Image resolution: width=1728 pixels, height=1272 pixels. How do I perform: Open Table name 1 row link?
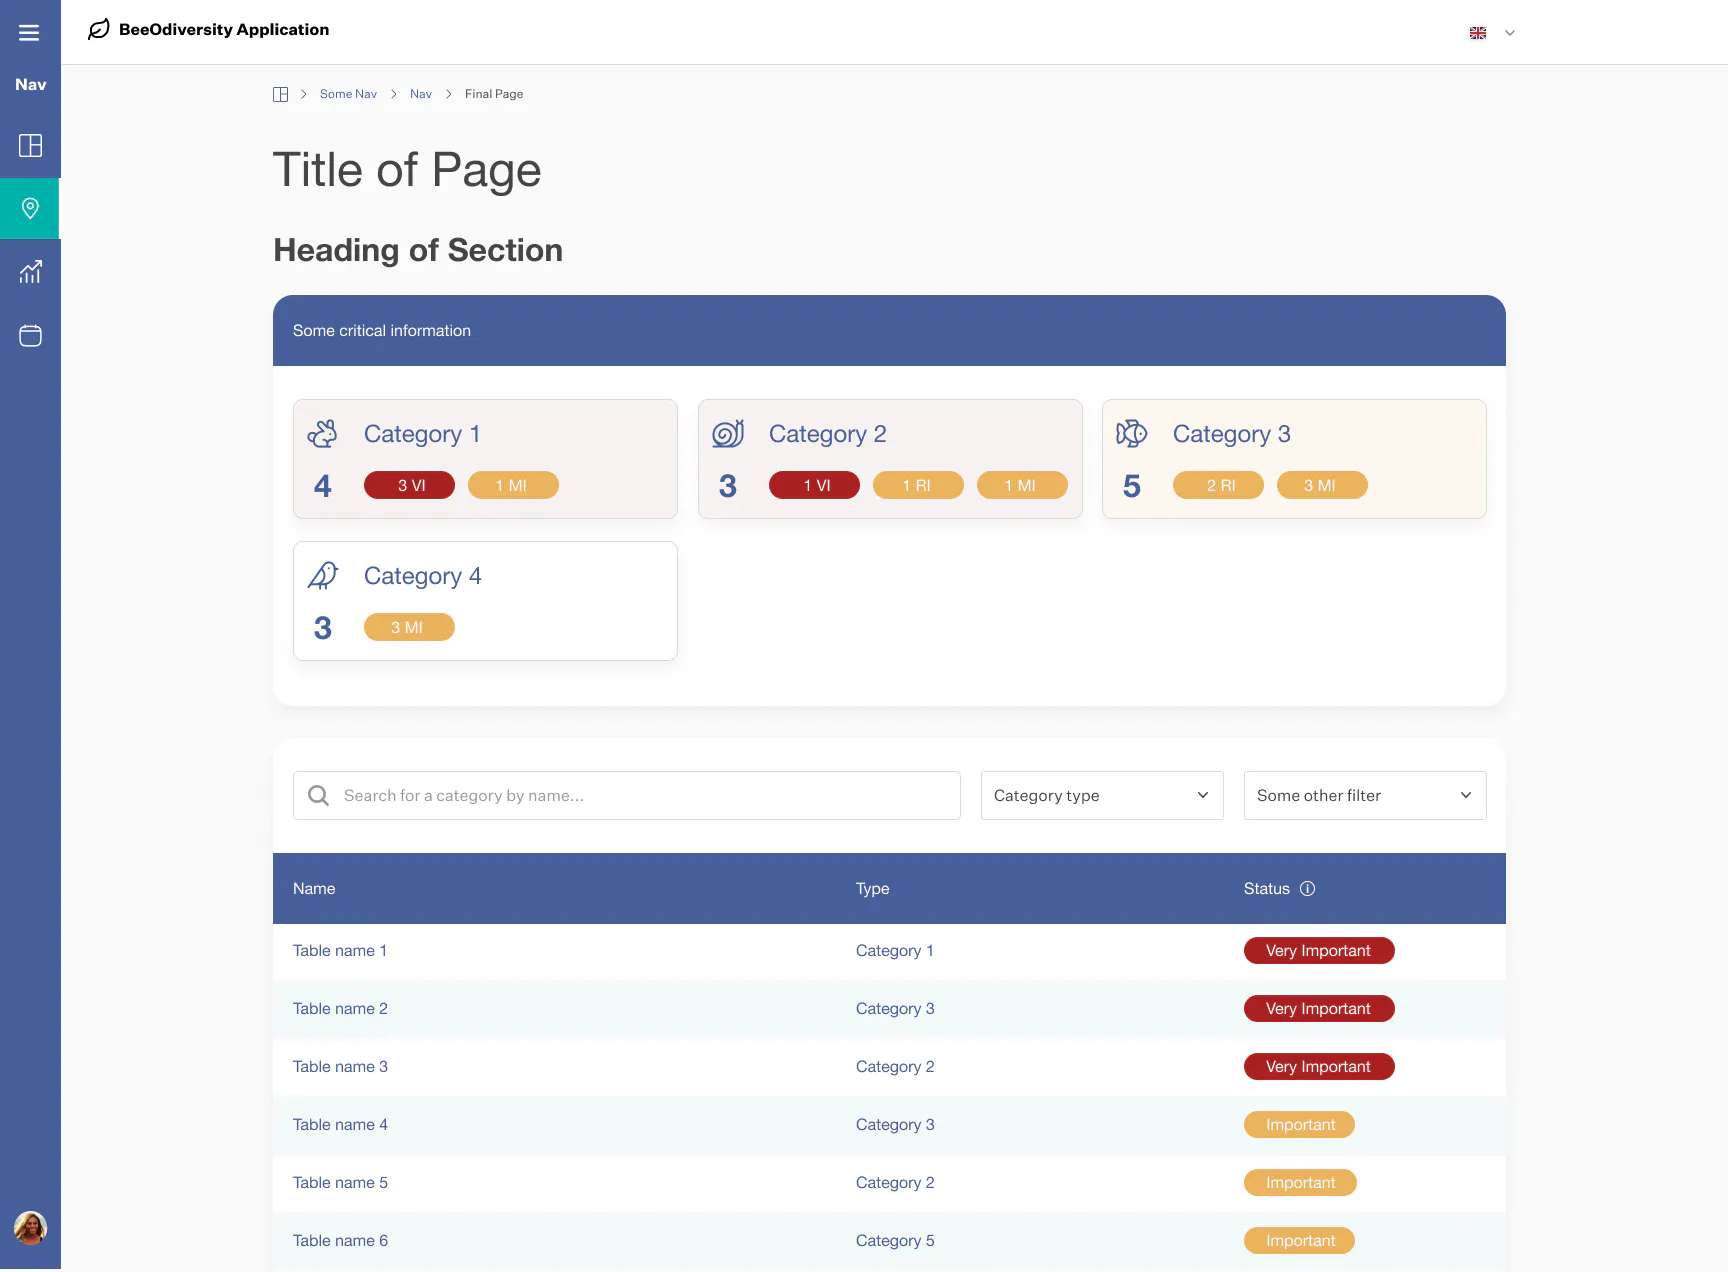[340, 951]
